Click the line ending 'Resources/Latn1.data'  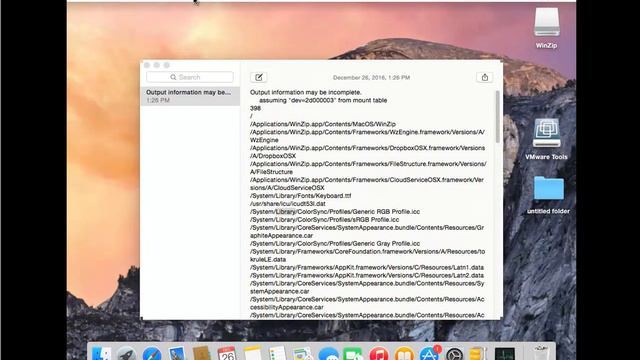pyautogui.click(x=367, y=267)
